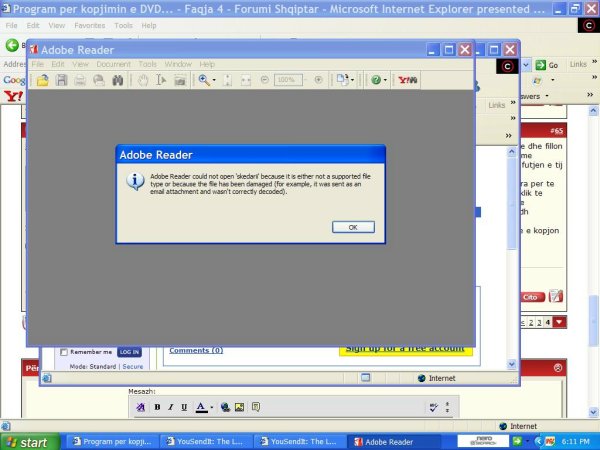Open Internet Explorer Favorites menu
Image resolution: width=600 pixels, height=450 pixels.
tap(90, 26)
